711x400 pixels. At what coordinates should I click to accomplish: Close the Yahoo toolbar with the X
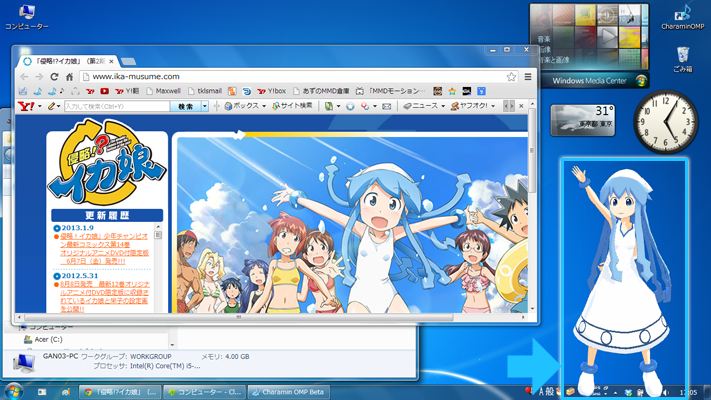click(x=521, y=106)
